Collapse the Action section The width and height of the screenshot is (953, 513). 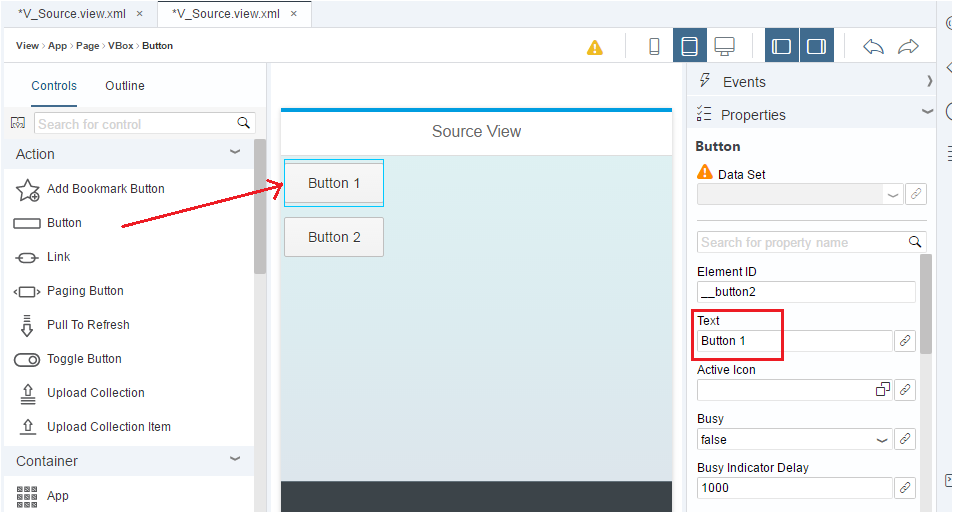(235, 152)
